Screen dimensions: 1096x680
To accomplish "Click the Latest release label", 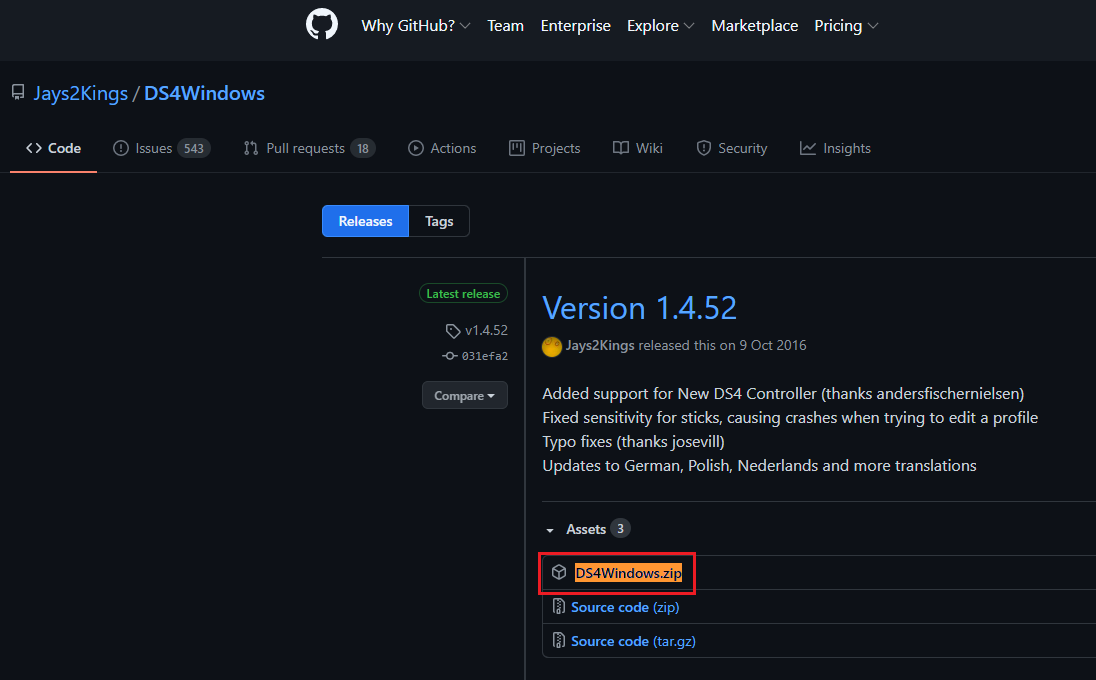I will point(463,294).
